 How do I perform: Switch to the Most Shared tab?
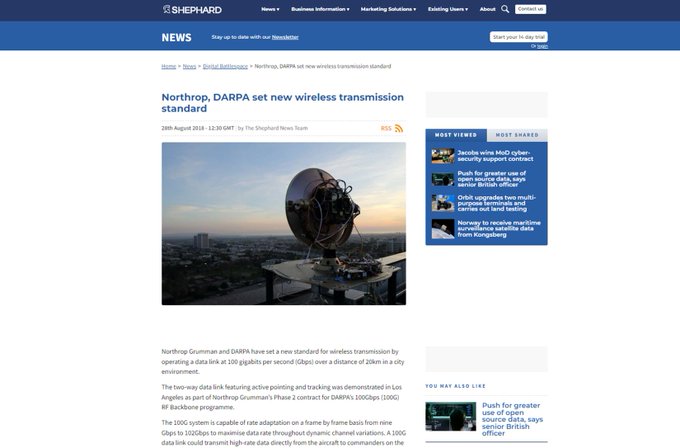pyautogui.click(x=517, y=135)
